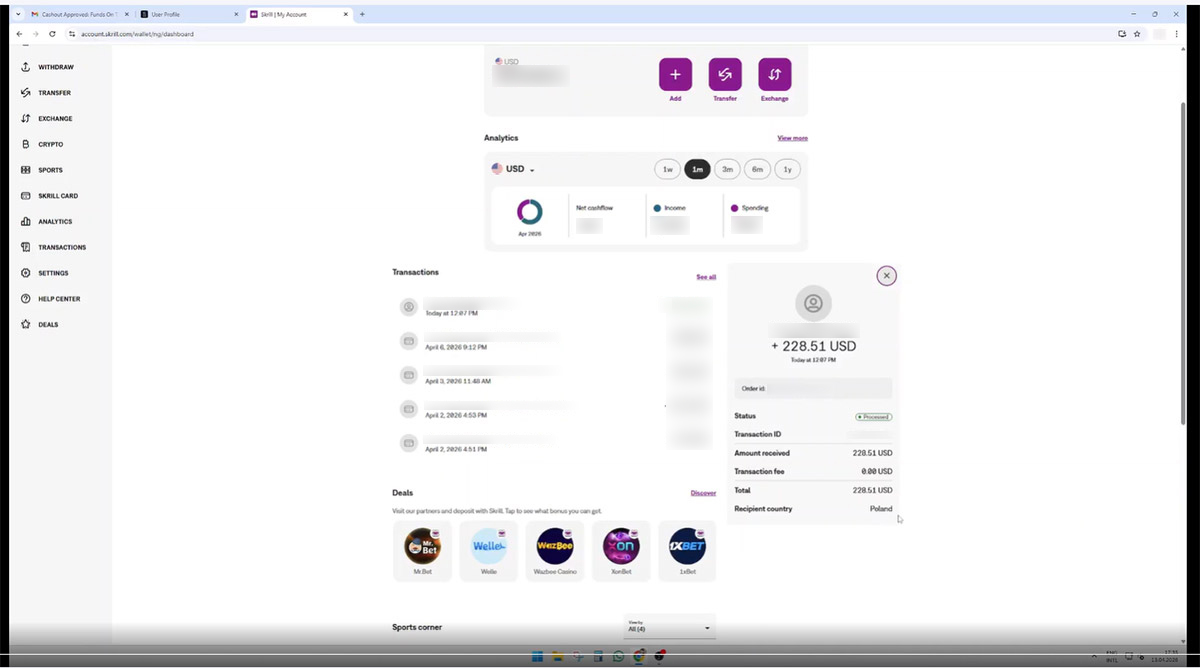Click the purple Add funds button
The width and height of the screenshot is (1200, 668).
(x=675, y=74)
